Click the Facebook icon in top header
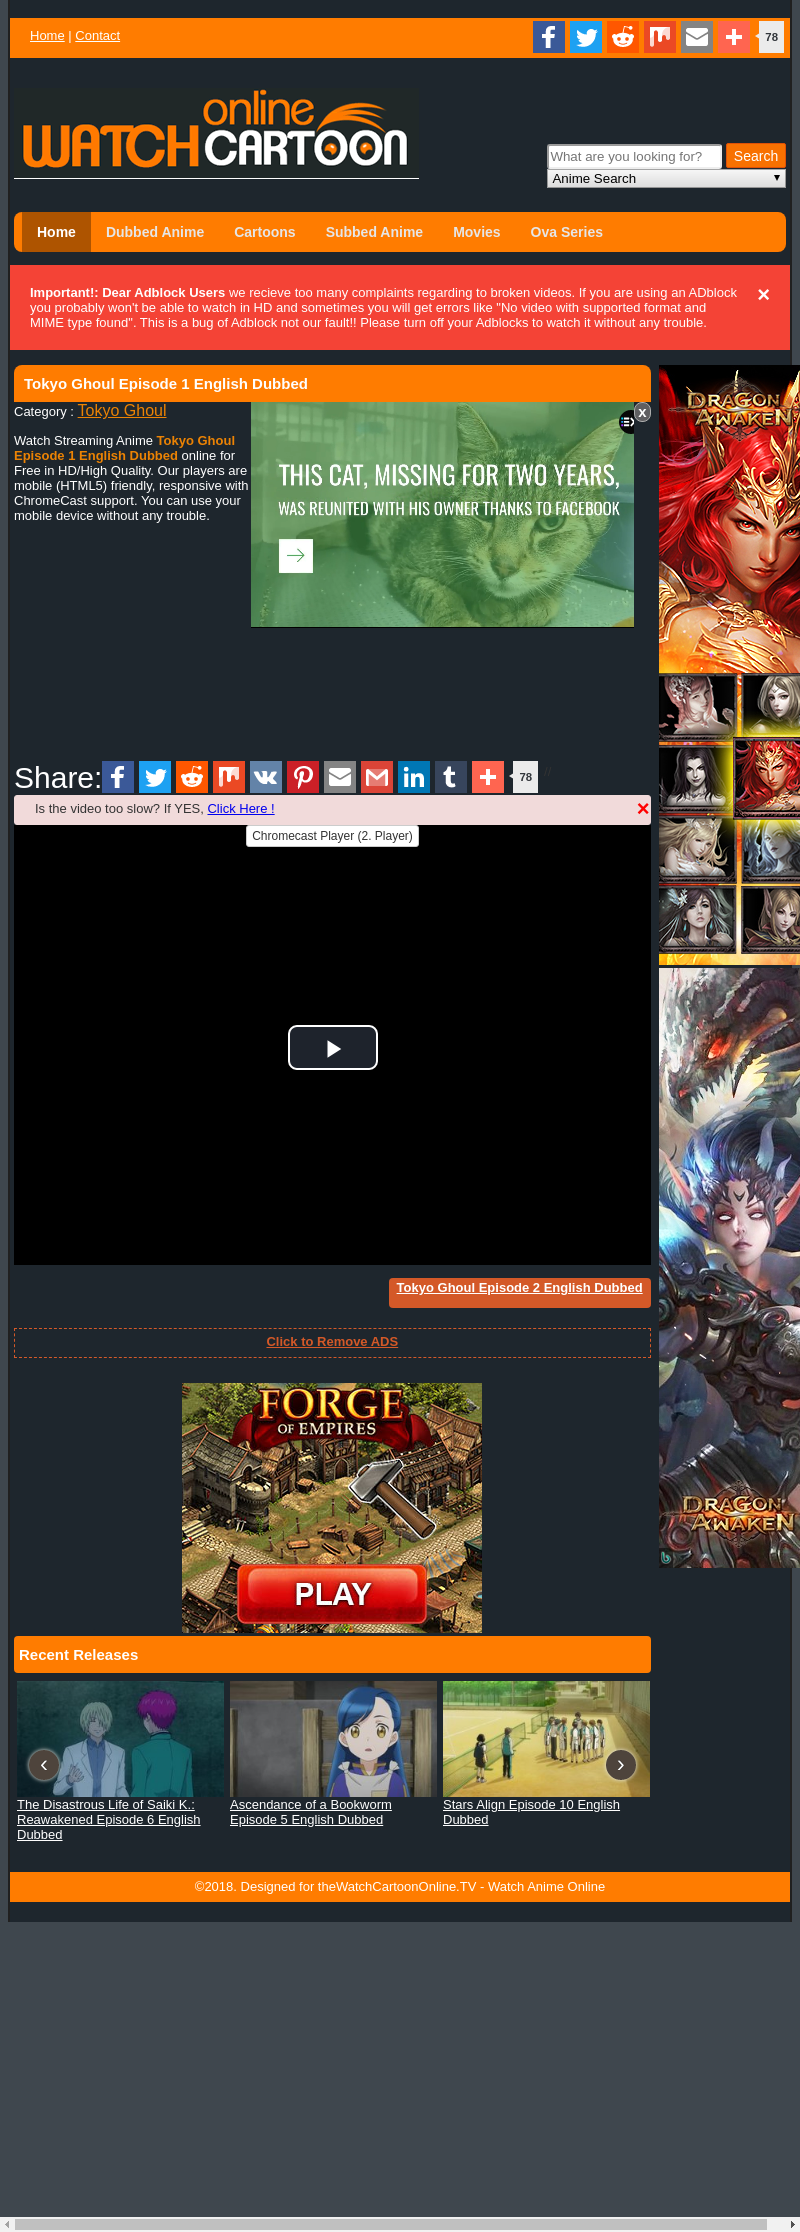 tap(549, 37)
